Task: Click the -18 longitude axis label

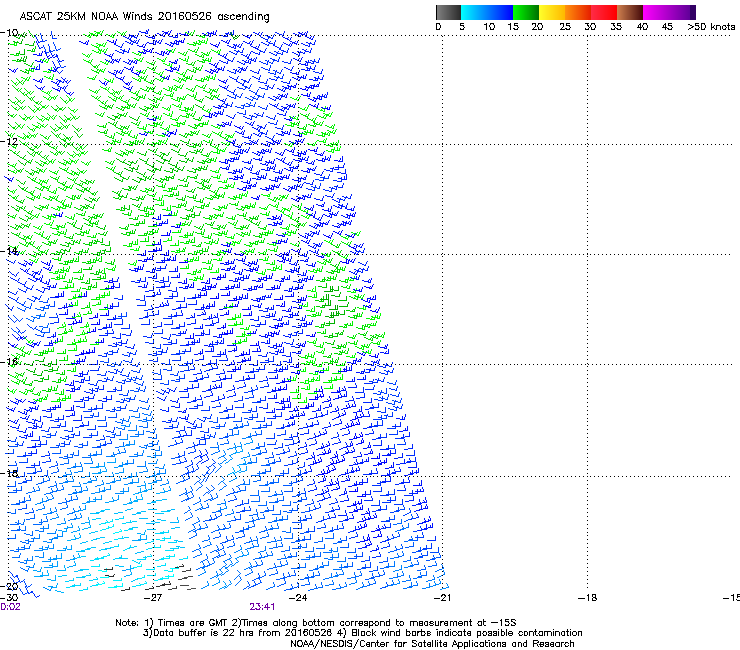Action: pos(587,598)
